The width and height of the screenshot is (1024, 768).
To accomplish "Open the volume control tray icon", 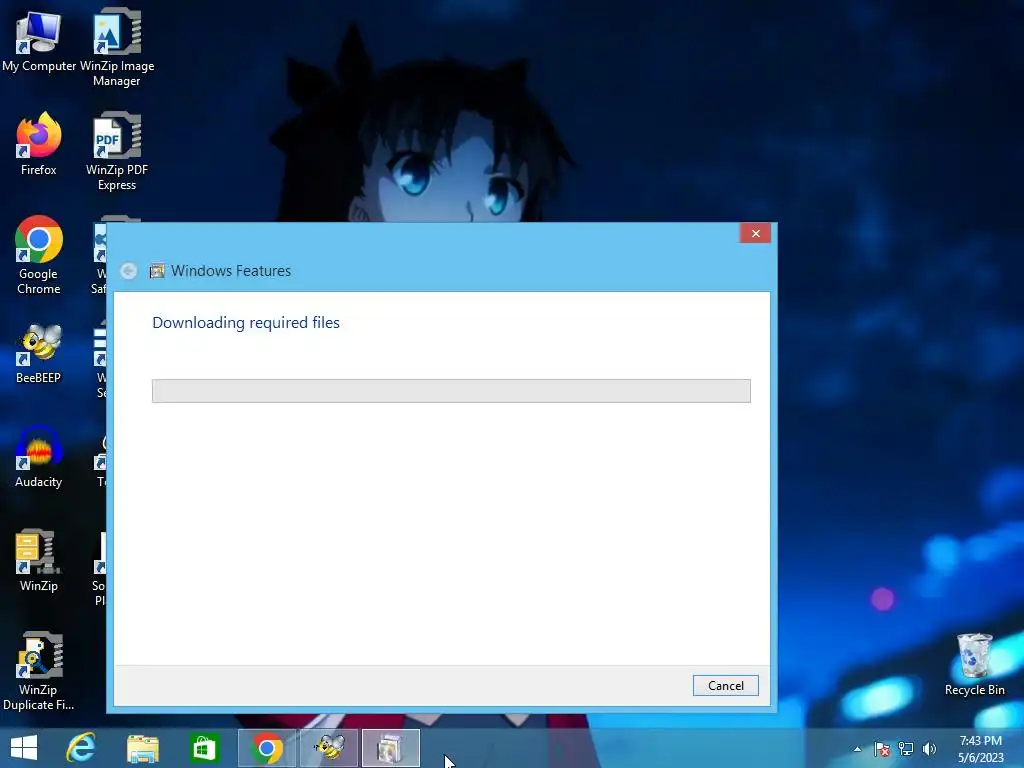I will pos(929,749).
